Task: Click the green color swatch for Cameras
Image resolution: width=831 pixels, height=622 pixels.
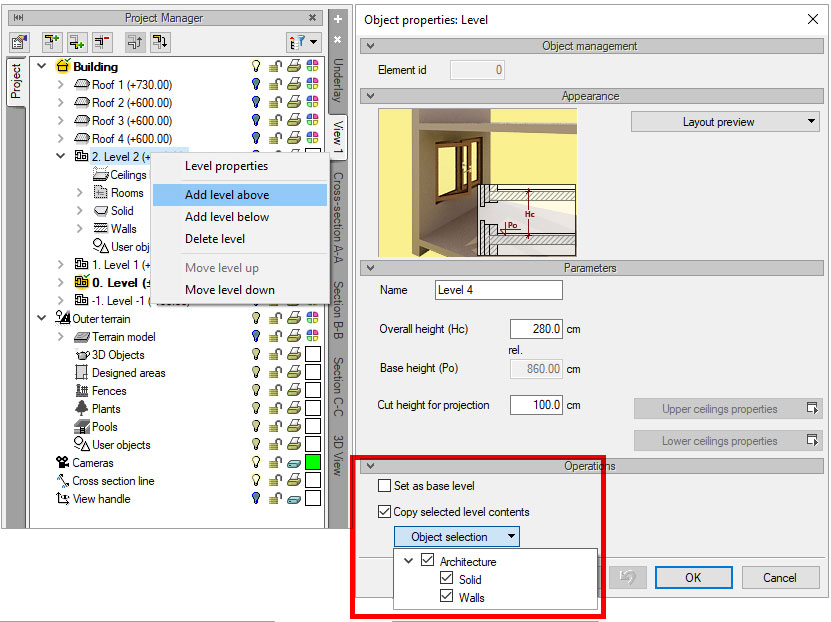Action: [x=313, y=462]
